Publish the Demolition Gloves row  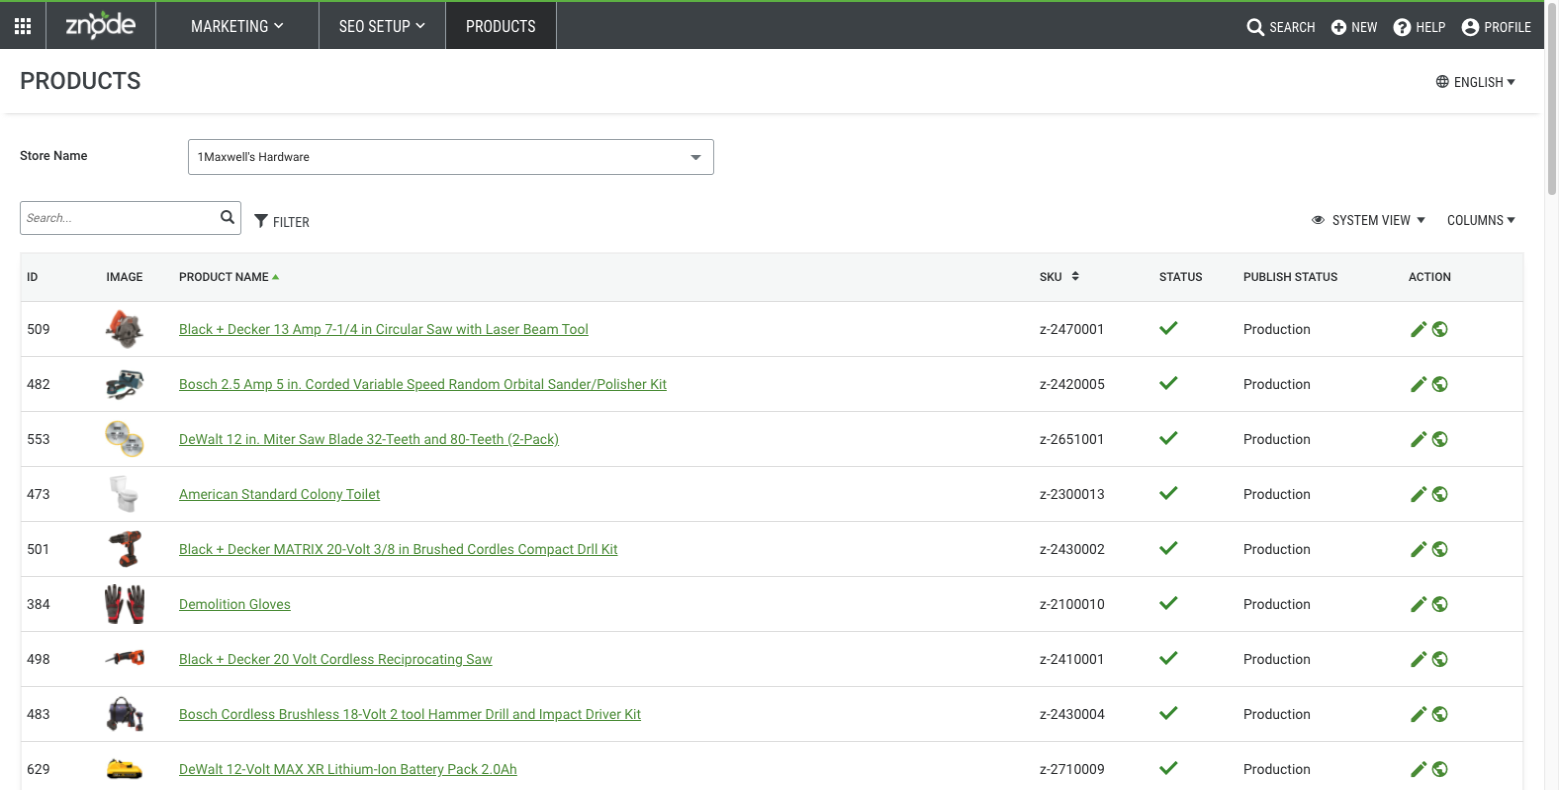pos(1440,604)
